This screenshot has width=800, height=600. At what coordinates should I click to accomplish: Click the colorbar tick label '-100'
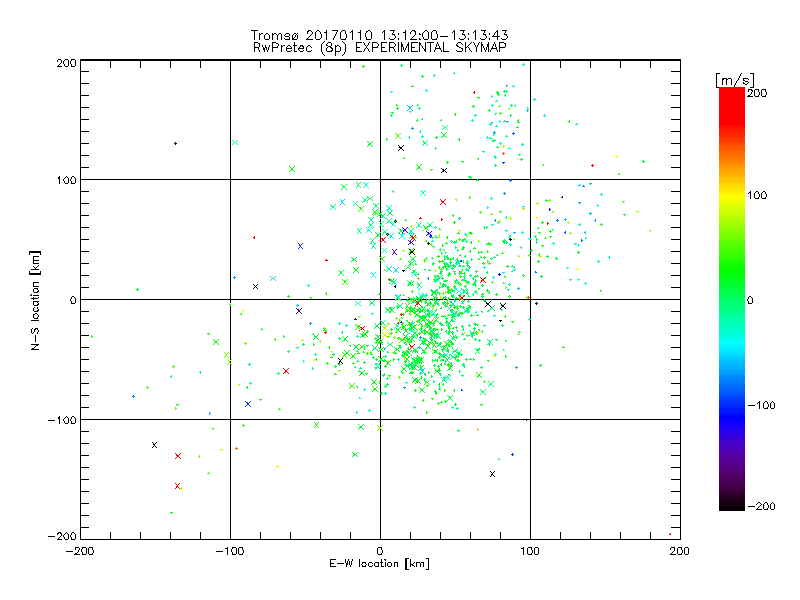(761, 405)
